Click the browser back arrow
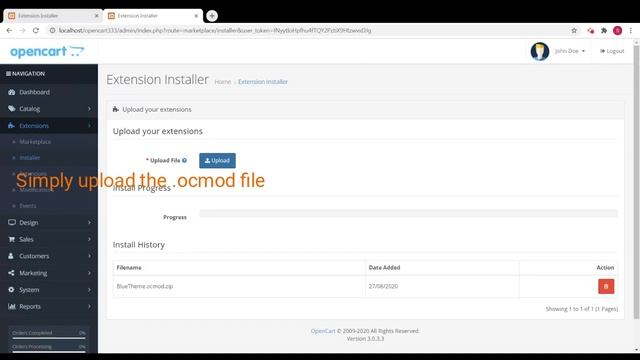640x360 pixels. pyautogui.click(x=9, y=31)
